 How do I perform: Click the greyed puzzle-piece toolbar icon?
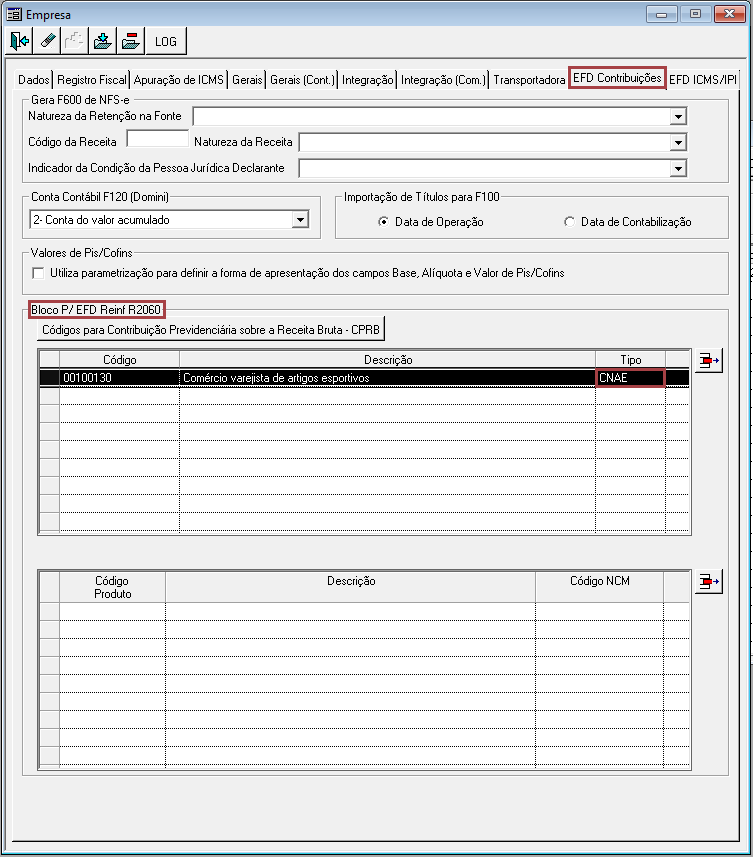point(75,41)
